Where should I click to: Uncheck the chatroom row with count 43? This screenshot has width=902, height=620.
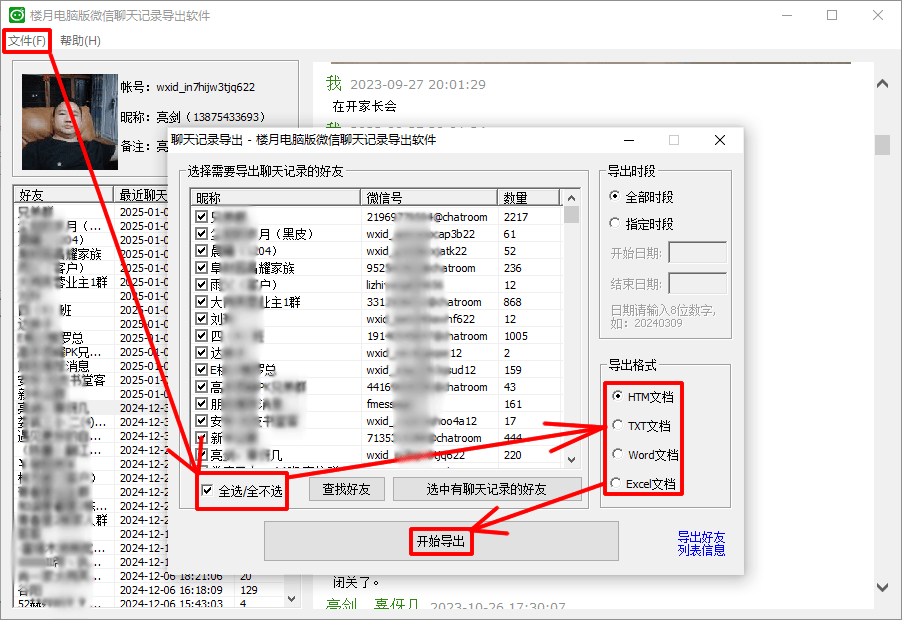pyautogui.click(x=201, y=386)
